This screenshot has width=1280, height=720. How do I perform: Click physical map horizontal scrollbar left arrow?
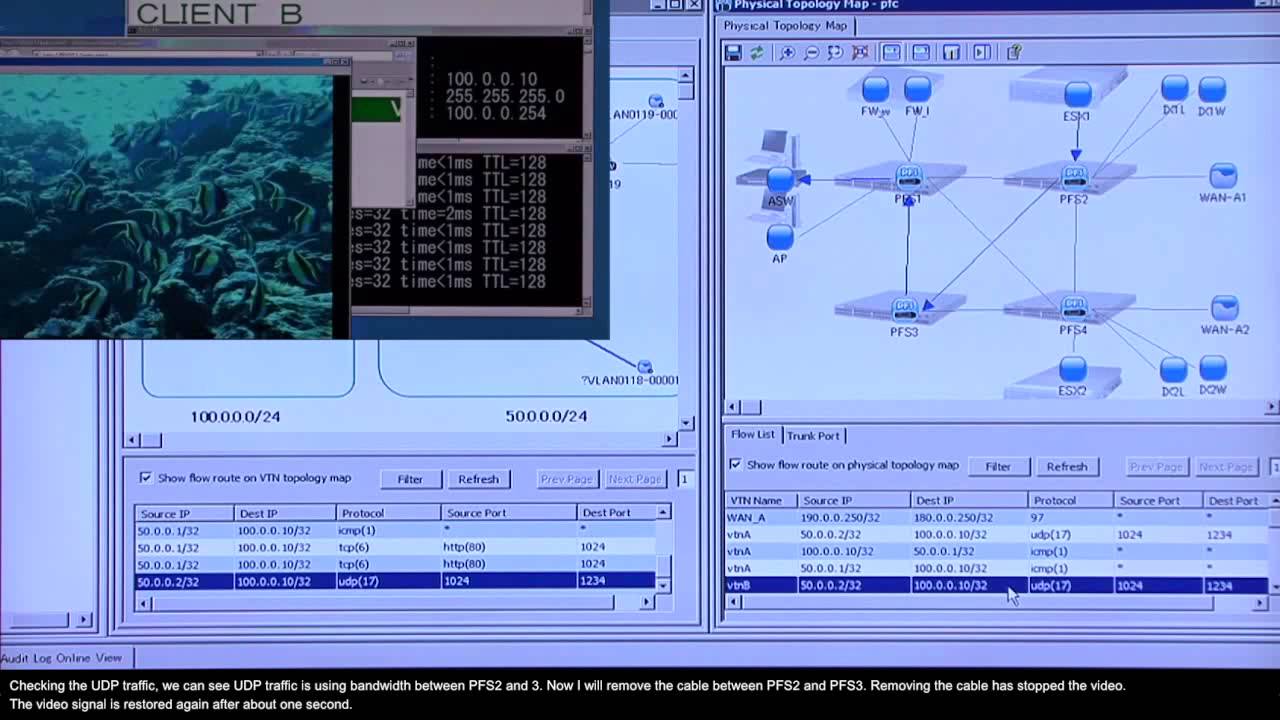[x=733, y=407]
